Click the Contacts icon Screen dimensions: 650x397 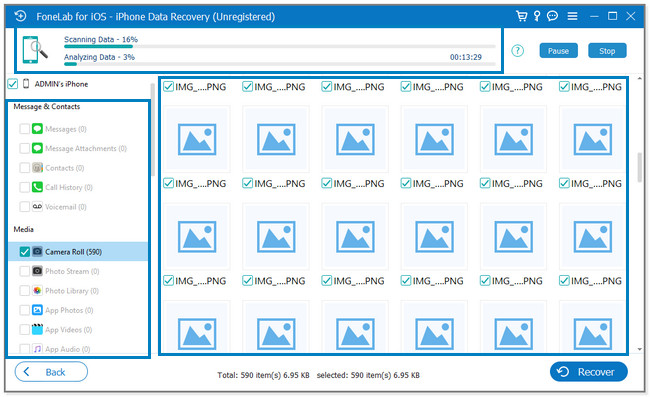click(37, 168)
